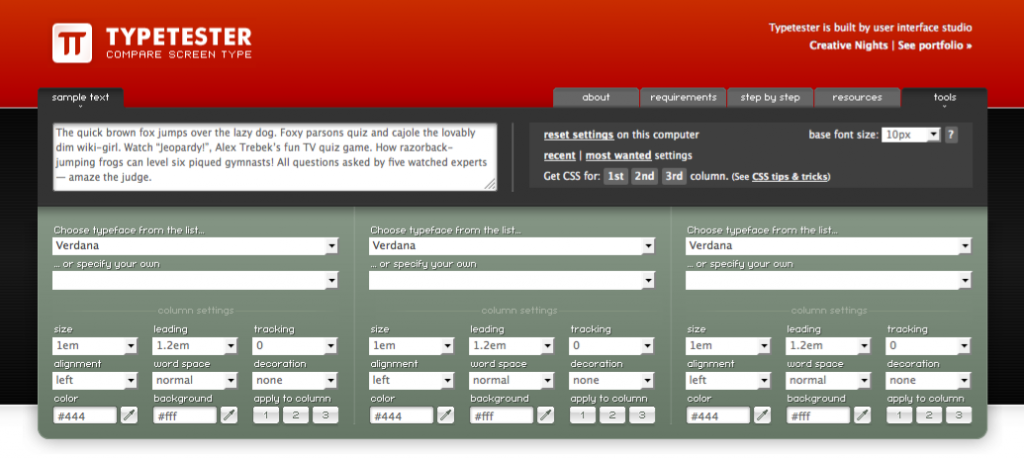Click inside the sample text box

pos(275,157)
